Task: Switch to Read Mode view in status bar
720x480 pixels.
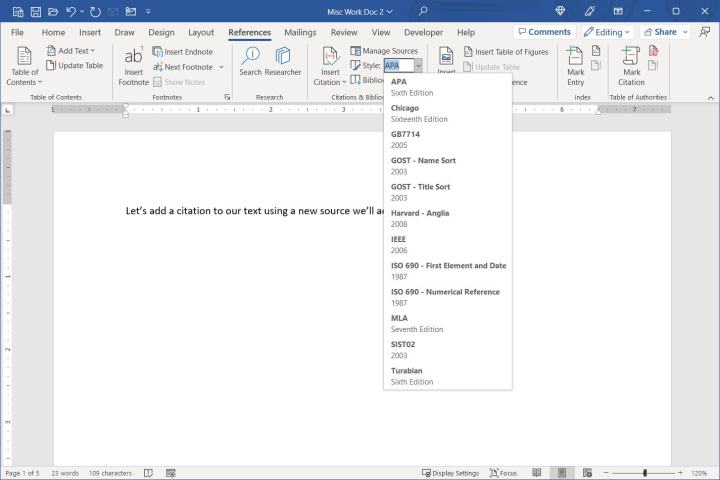Action: click(x=537, y=473)
